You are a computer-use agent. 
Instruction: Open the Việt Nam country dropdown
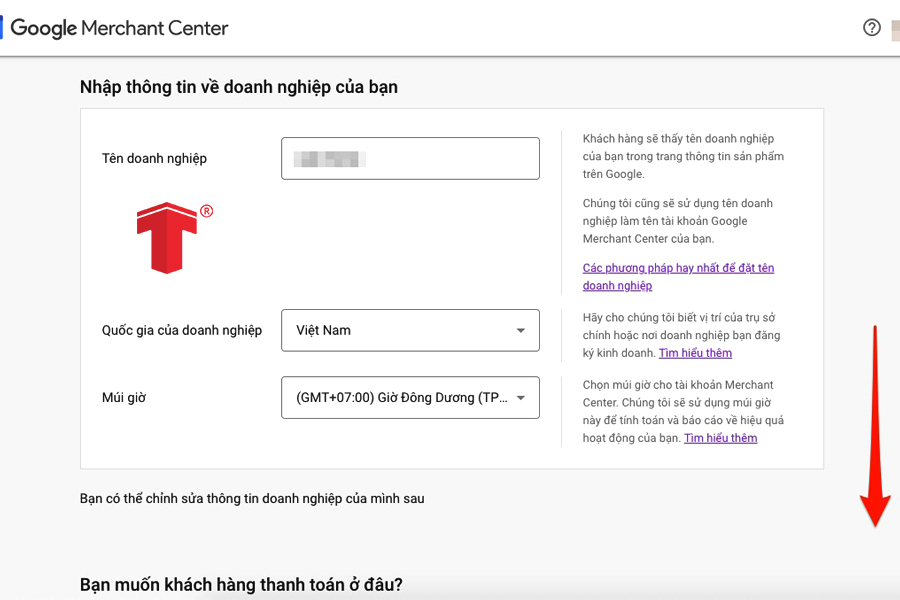410,330
